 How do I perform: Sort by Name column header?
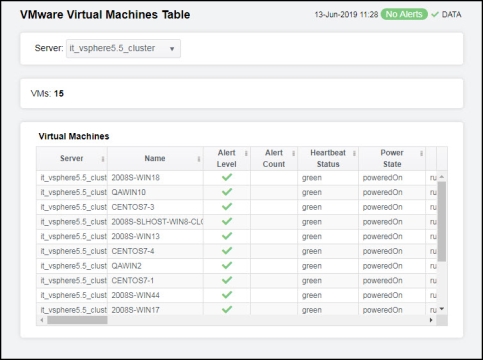(155, 159)
